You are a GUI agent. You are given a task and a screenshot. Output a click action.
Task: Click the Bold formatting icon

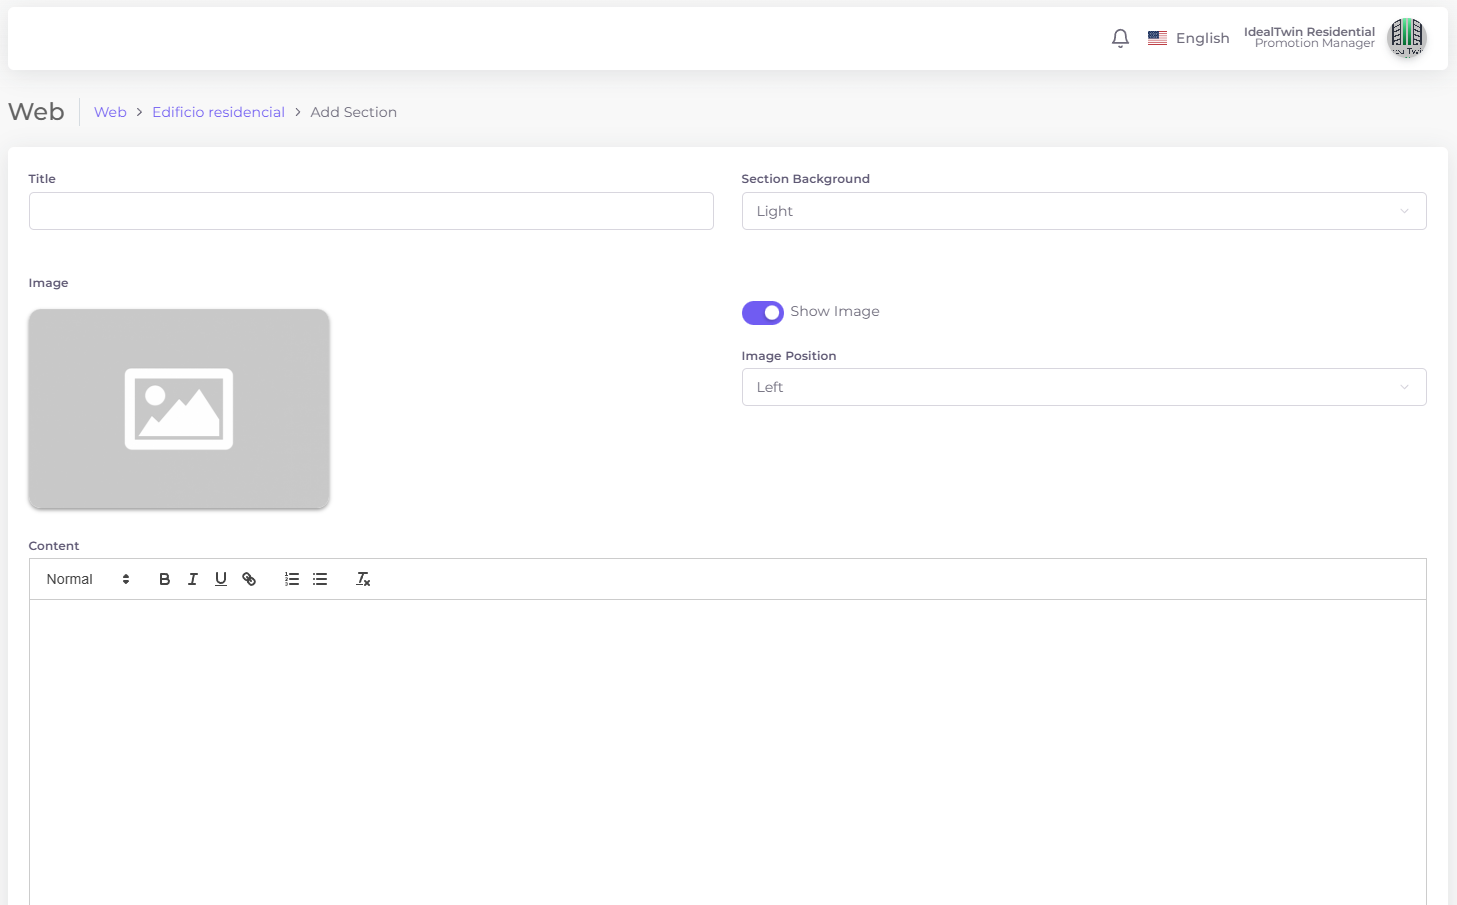pos(165,579)
